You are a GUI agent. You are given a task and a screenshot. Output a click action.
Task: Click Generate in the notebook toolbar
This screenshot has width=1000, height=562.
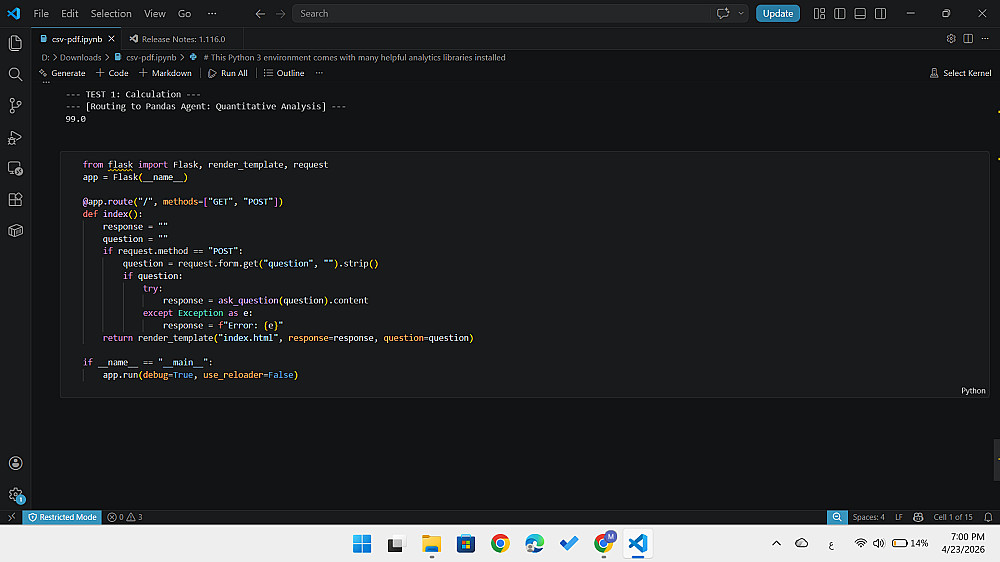tap(62, 73)
